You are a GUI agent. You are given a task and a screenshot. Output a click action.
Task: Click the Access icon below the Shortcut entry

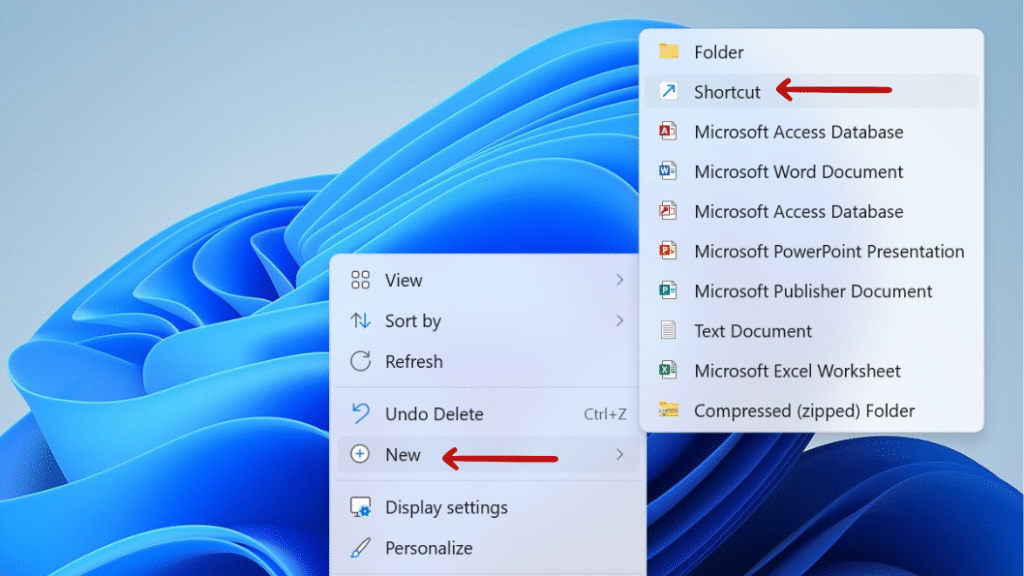click(667, 131)
